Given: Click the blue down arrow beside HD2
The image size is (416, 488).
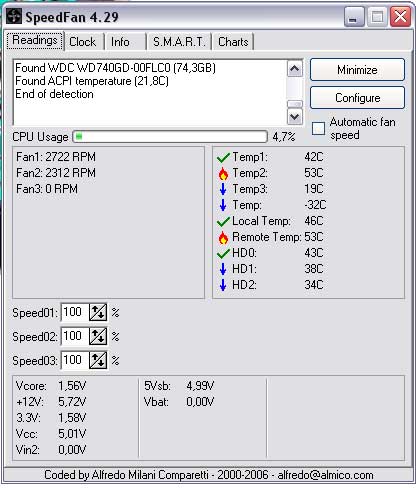Looking at the screenshot, I should click(223, 285).
